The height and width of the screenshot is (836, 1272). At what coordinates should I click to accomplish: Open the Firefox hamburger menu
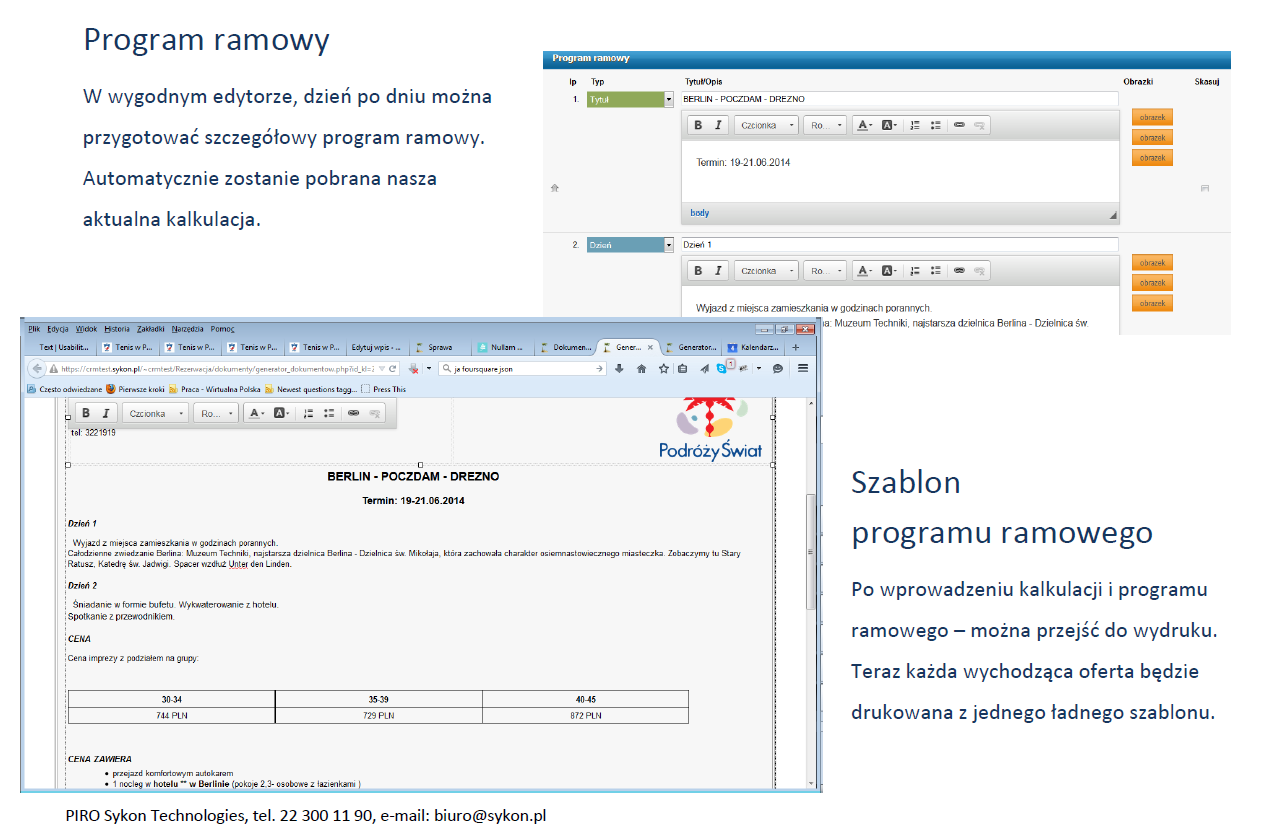click(x=802, y=368)
